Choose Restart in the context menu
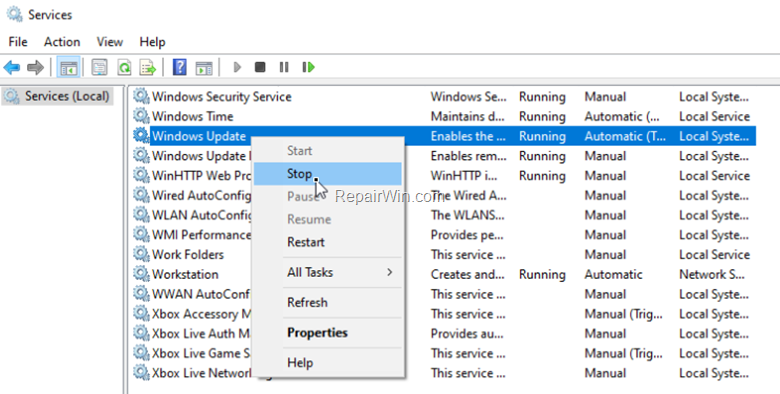This screenshot has height=394, width=780. (x=328, y=242)
